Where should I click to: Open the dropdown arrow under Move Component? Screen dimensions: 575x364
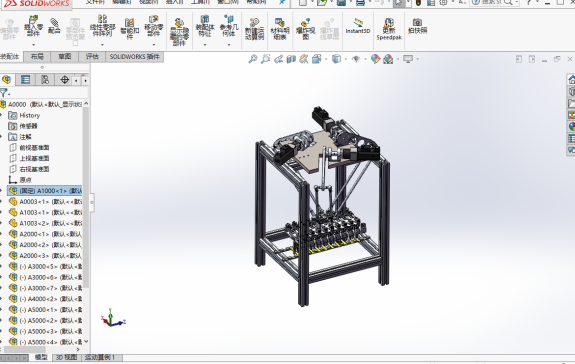[x=154, y=45]
